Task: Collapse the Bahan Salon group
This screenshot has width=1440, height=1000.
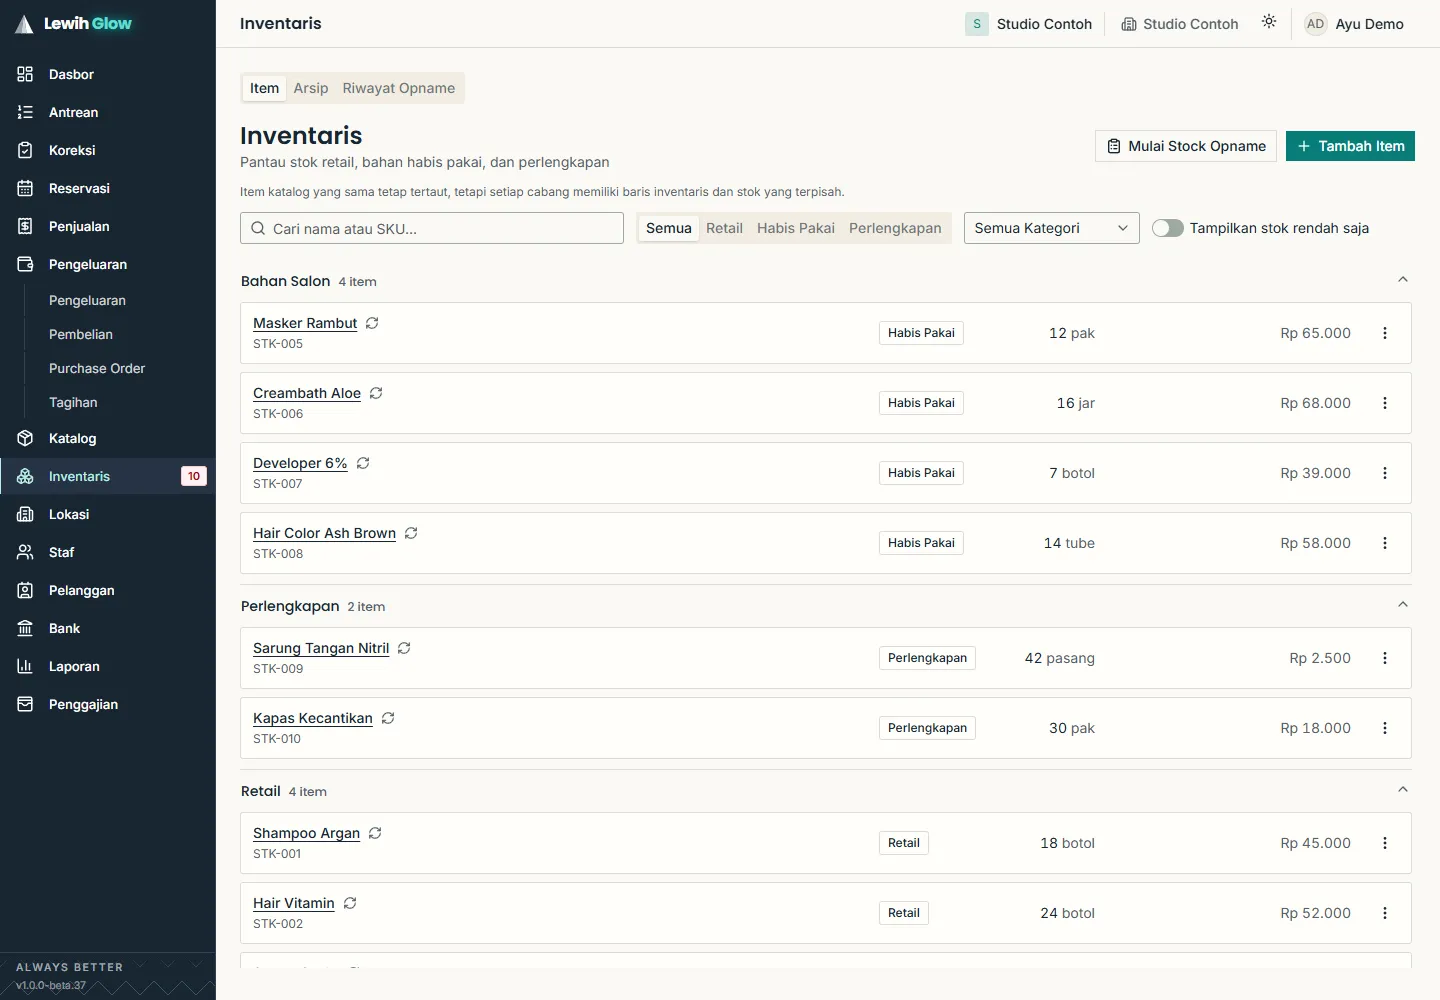Action: [1402, 280]
